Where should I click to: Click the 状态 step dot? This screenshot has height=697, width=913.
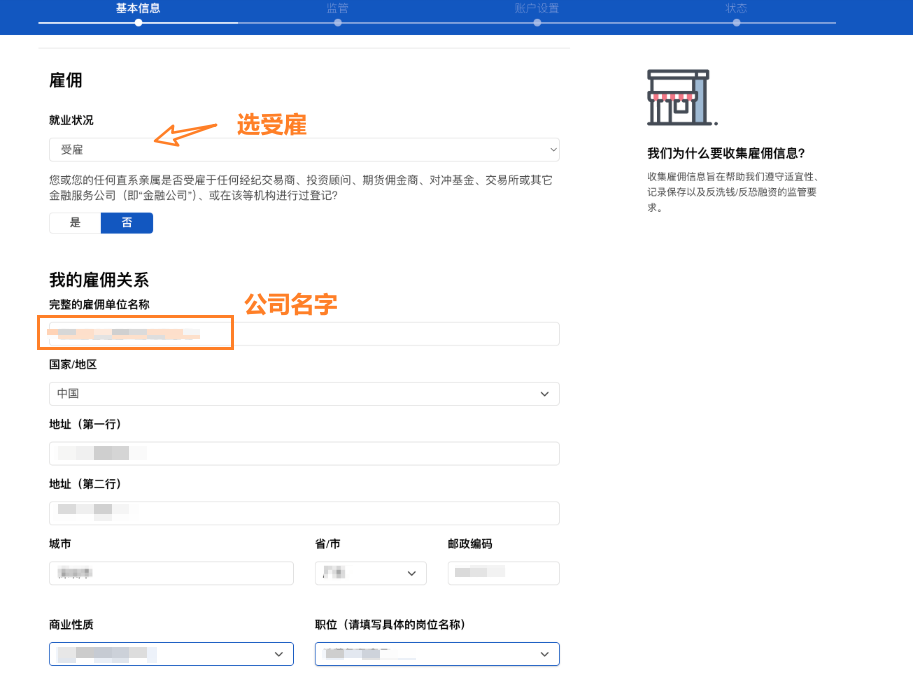tap(736, 22)
